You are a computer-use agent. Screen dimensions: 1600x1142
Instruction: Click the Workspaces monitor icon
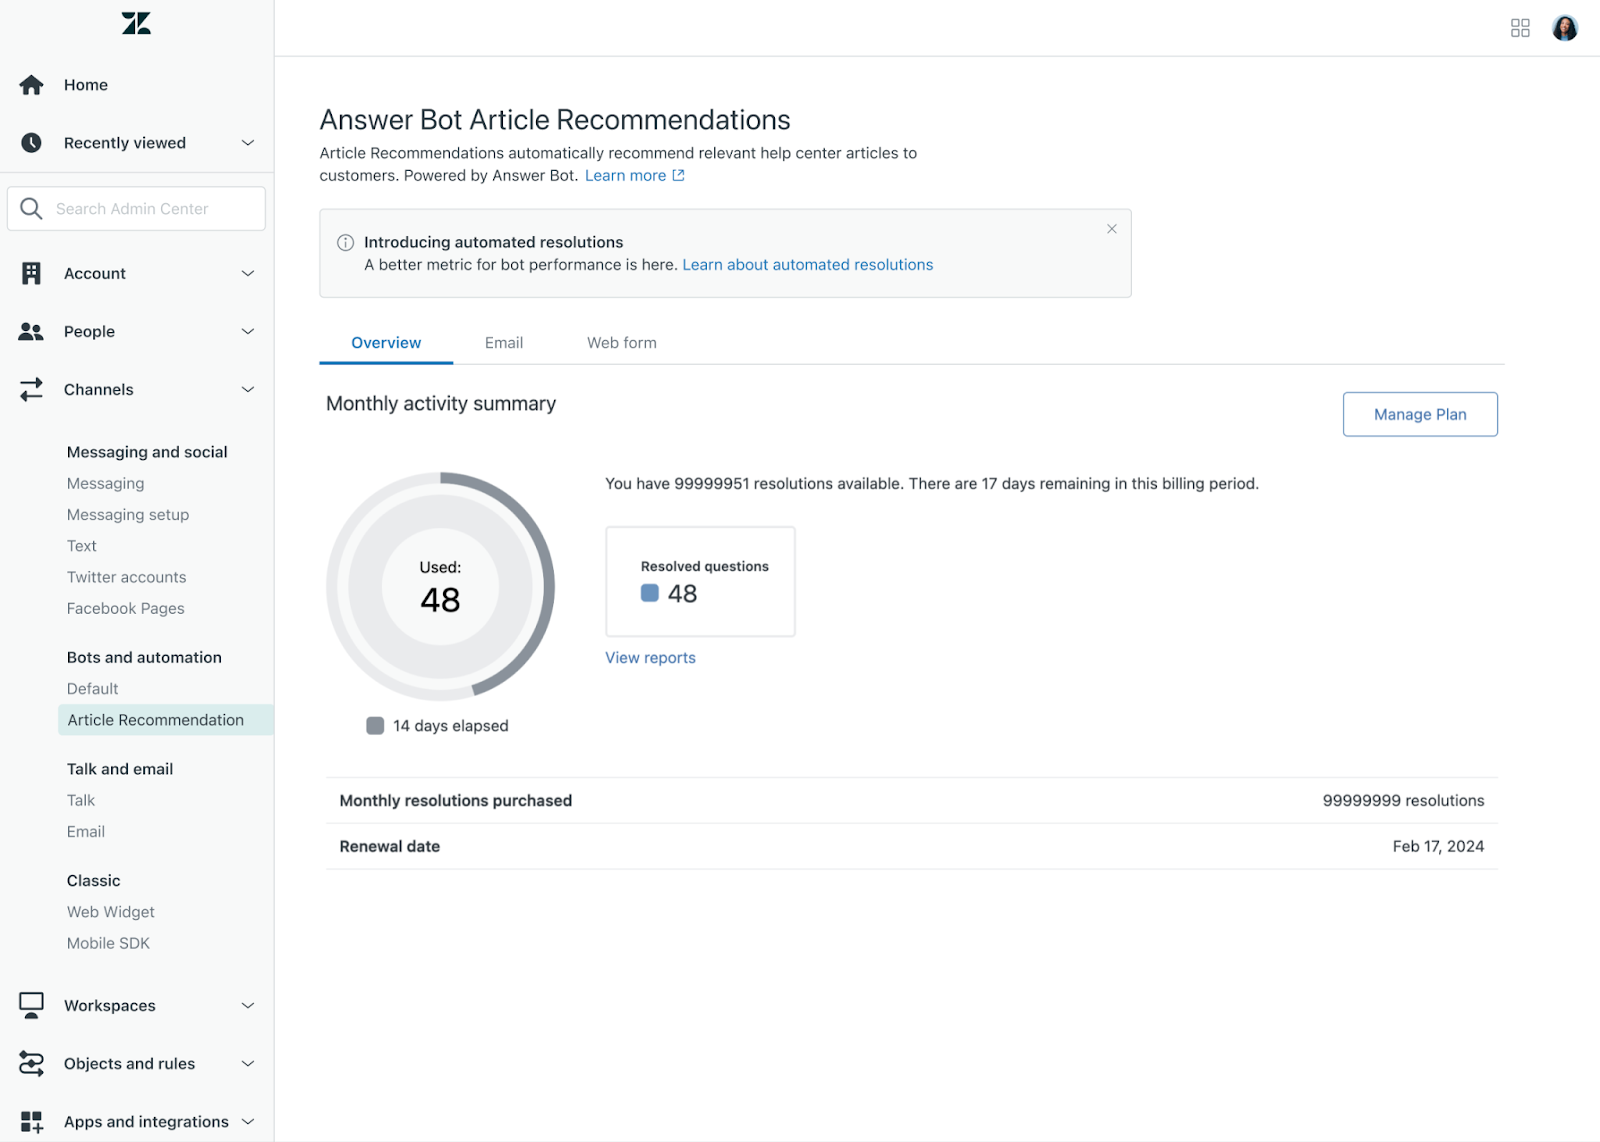[31, 1005]
